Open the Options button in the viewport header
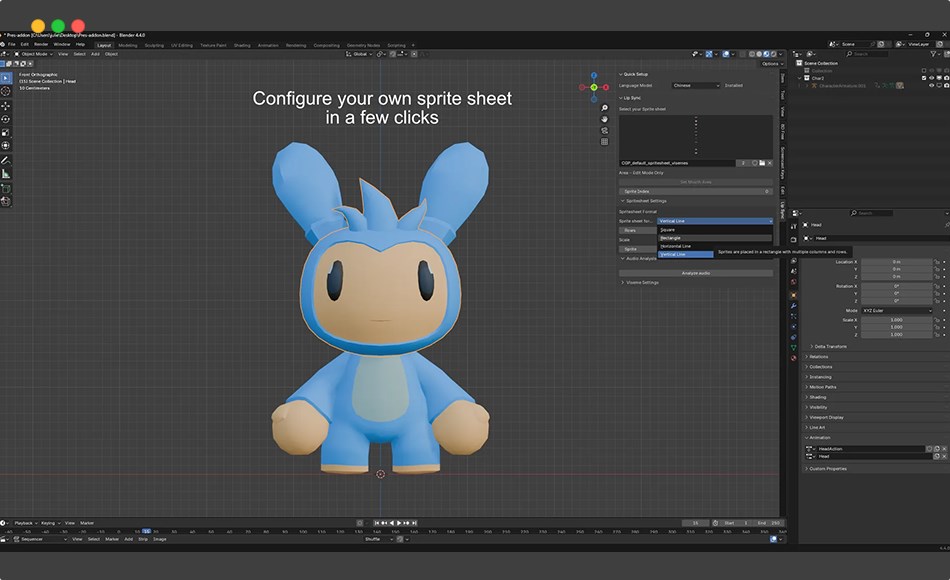This screenshot has width=950, height=580. pos(770,64)
